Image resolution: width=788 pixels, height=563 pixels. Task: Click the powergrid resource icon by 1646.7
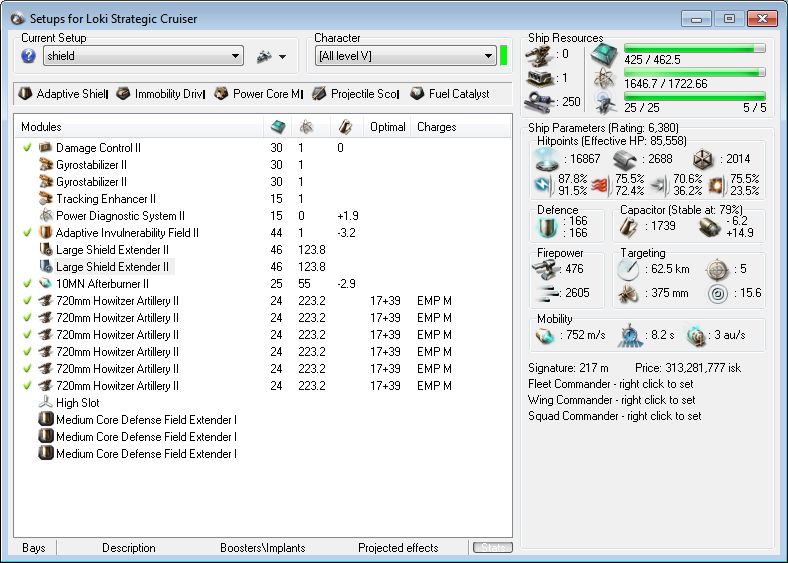tap(604, 78)
